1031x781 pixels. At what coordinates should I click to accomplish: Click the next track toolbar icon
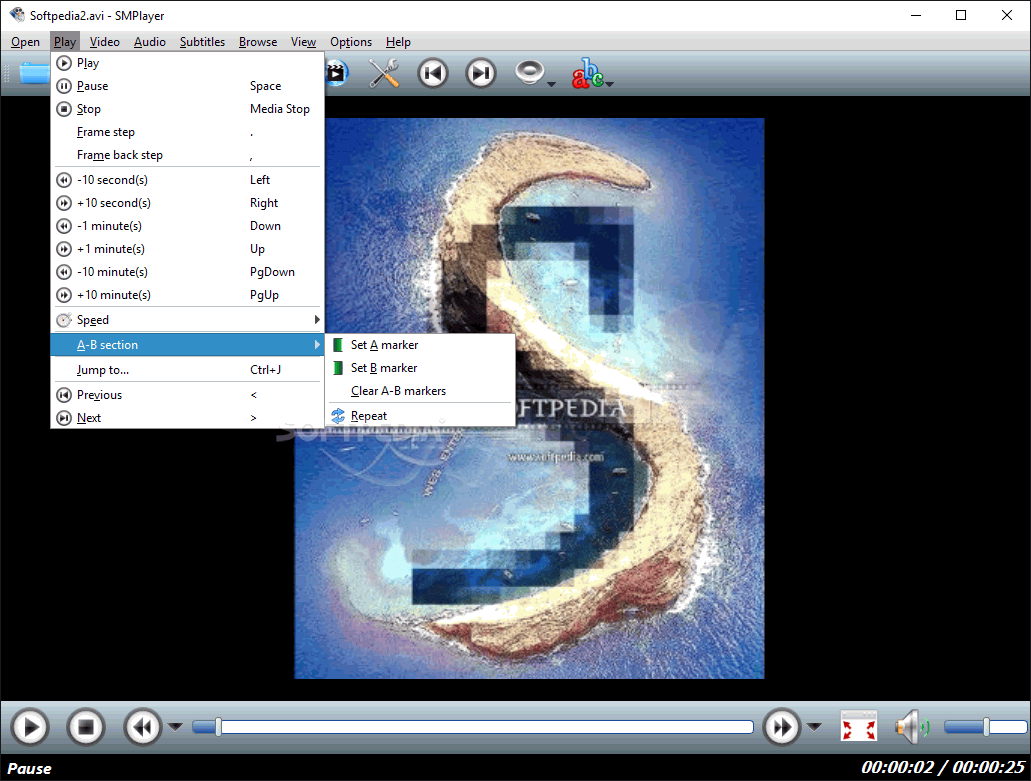coord(481,73)
